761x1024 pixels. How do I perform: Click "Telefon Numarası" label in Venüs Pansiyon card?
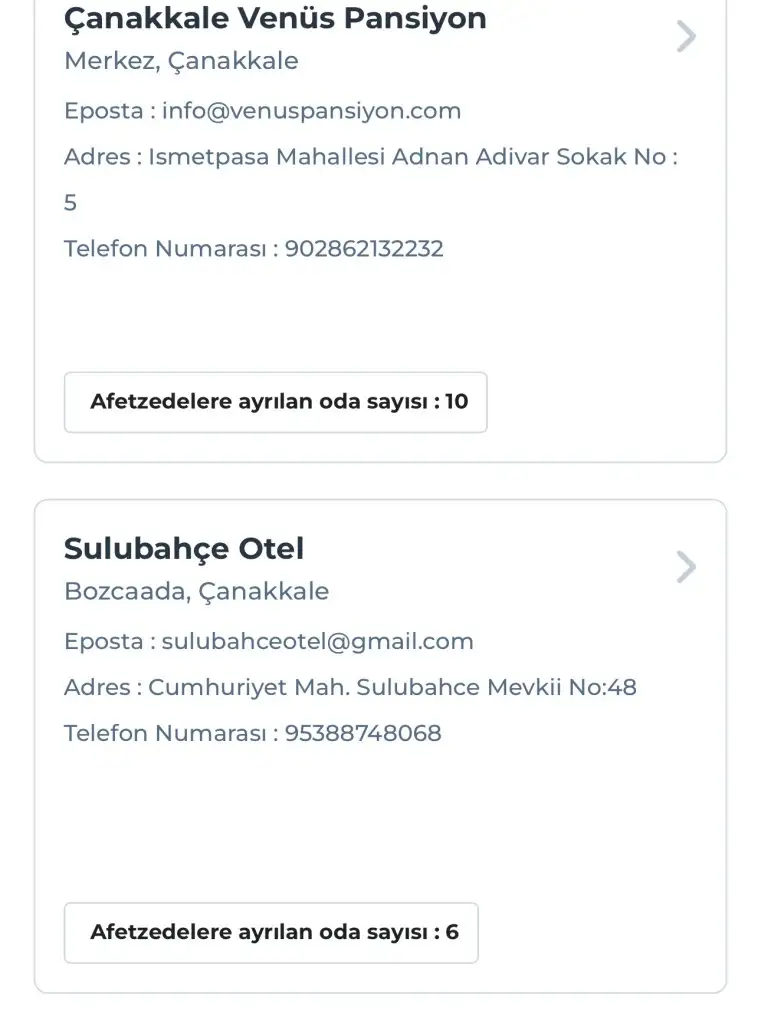(165, 248)
